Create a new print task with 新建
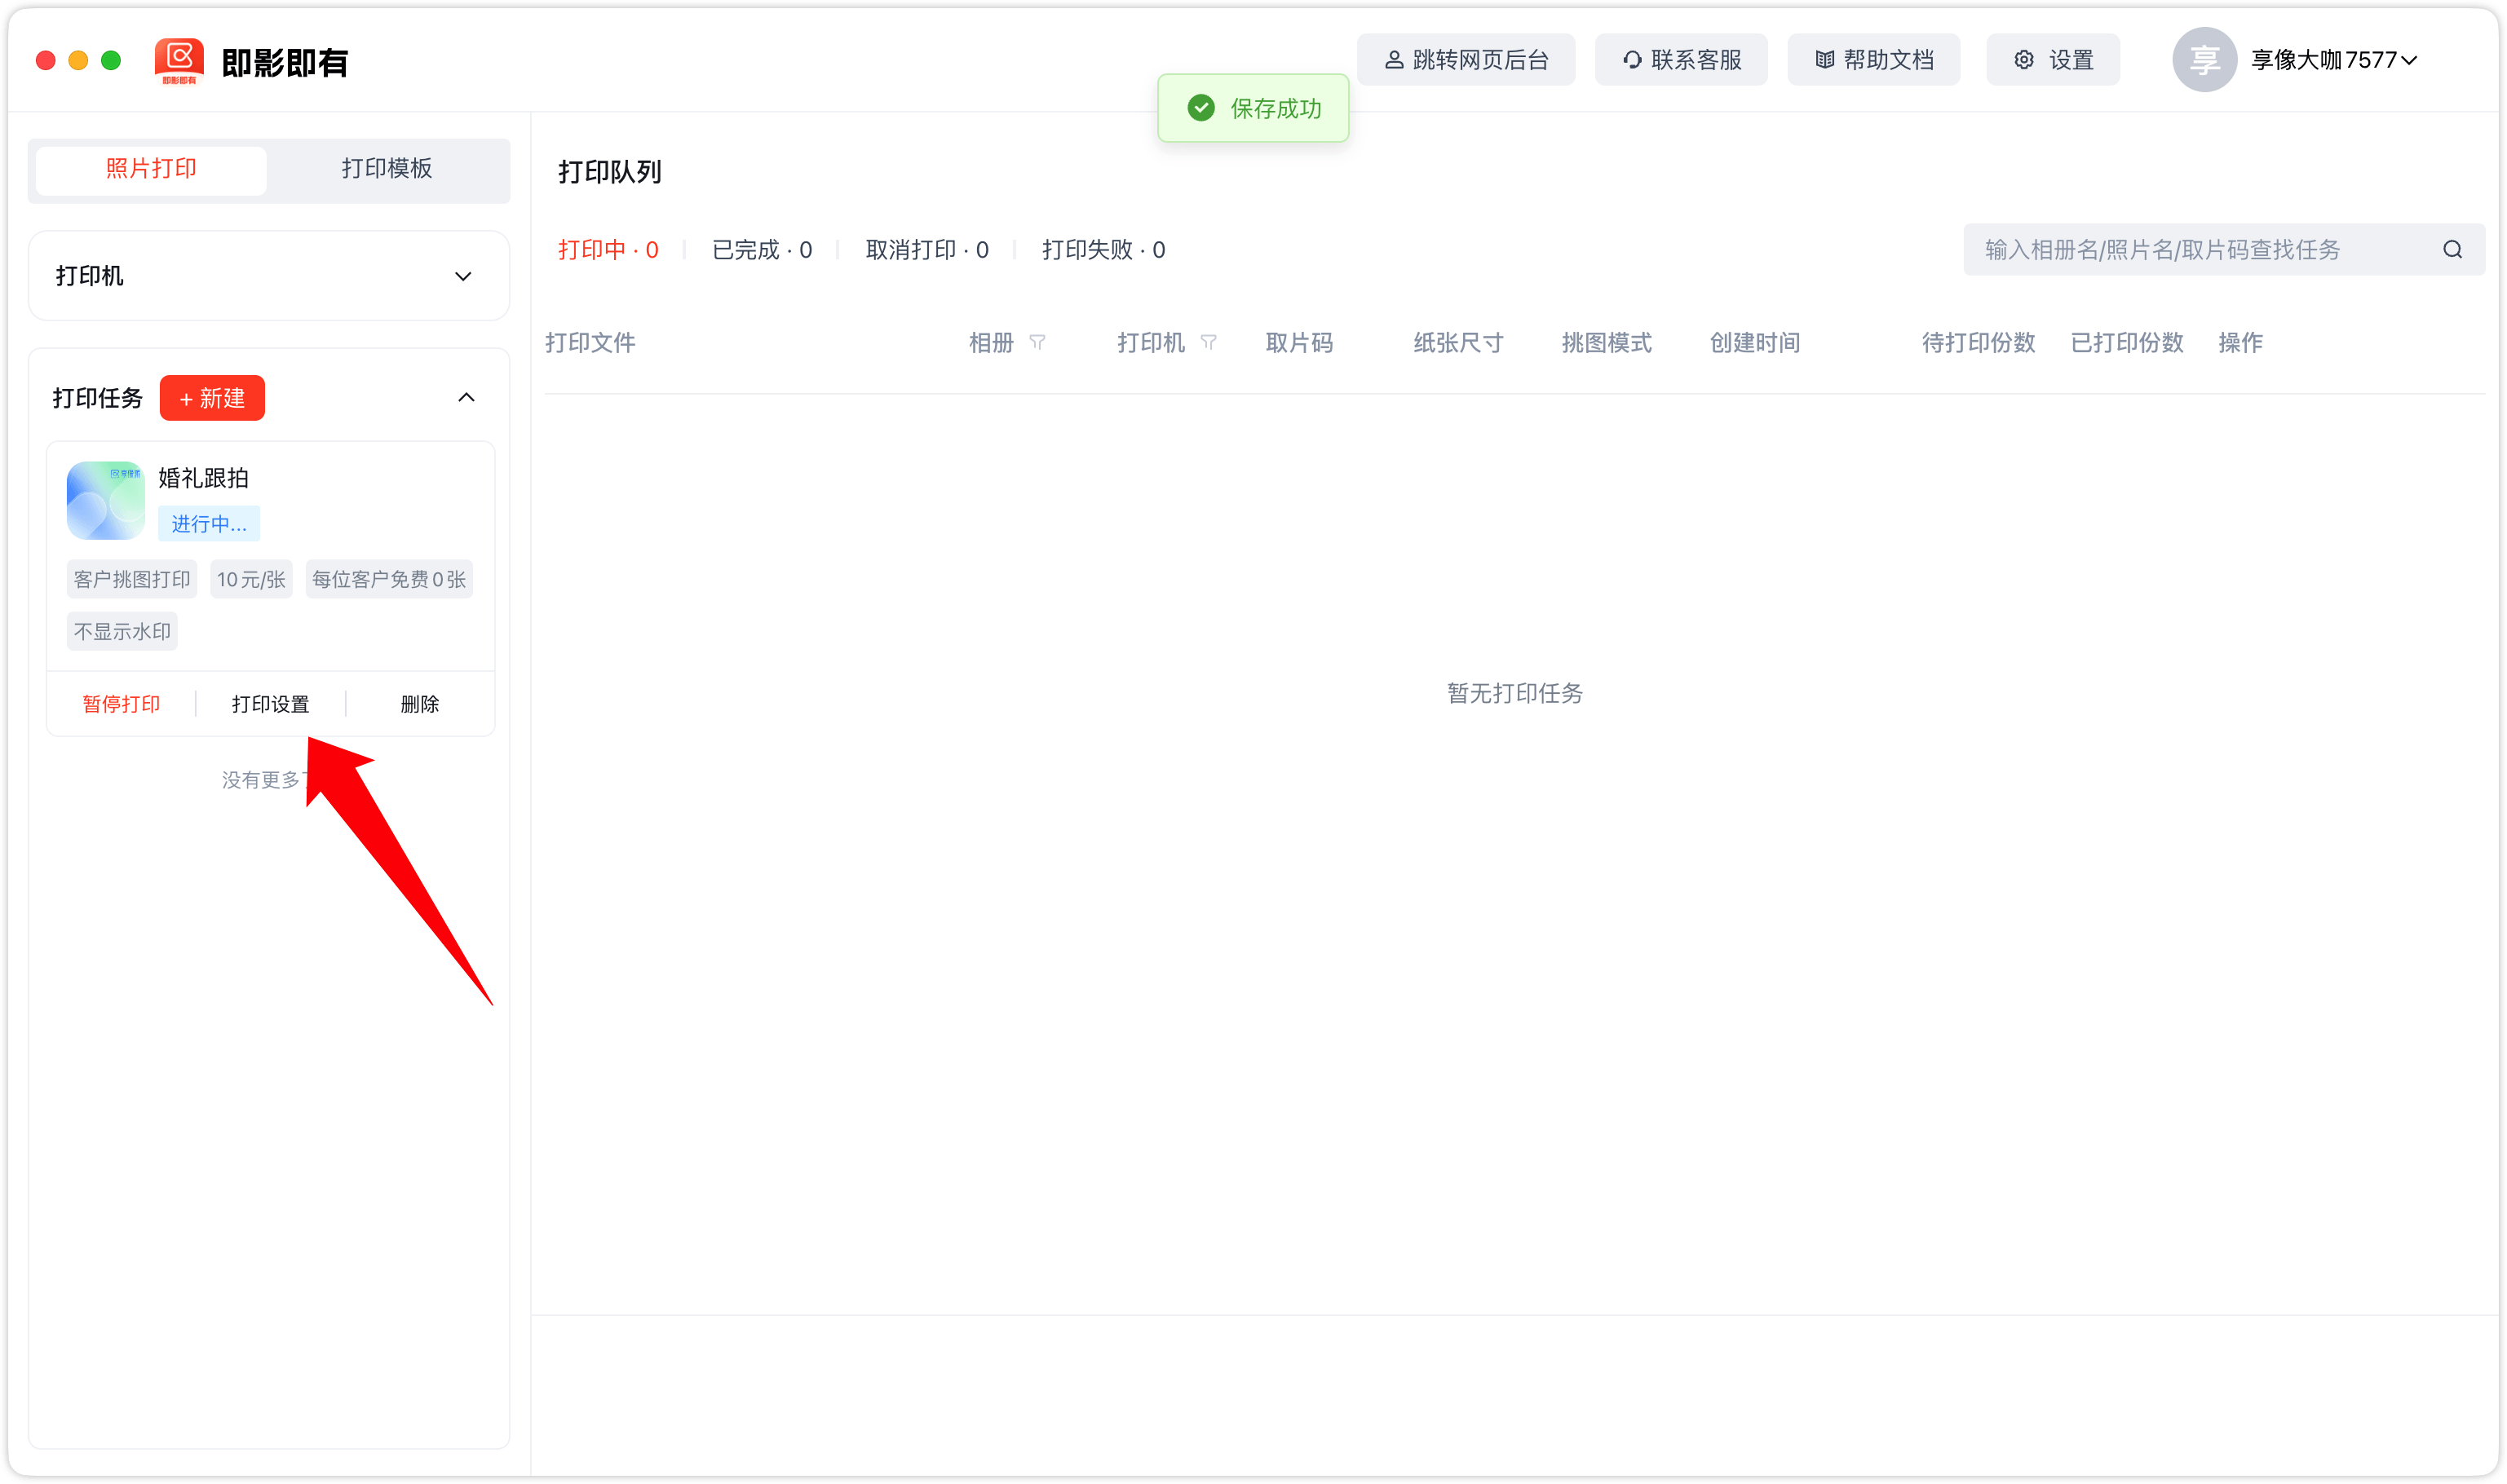The width and height of the screenshot is (2507, 1484). (211, 397)
